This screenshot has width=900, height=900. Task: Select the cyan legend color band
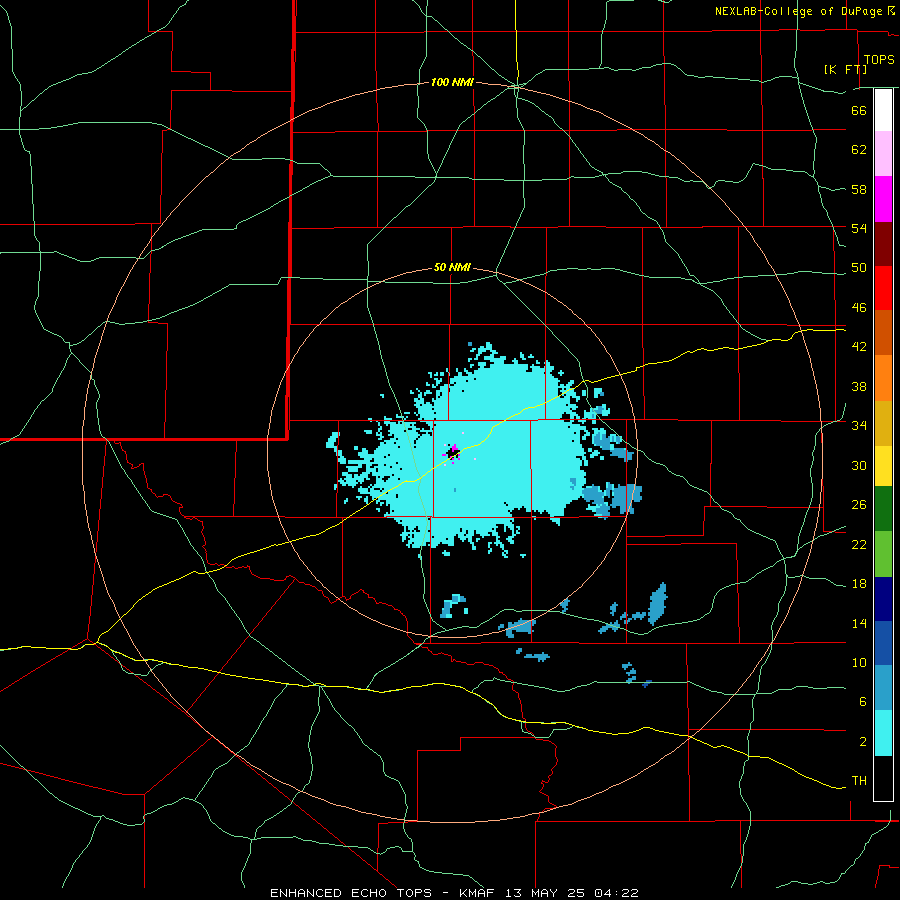click(883, 733)
